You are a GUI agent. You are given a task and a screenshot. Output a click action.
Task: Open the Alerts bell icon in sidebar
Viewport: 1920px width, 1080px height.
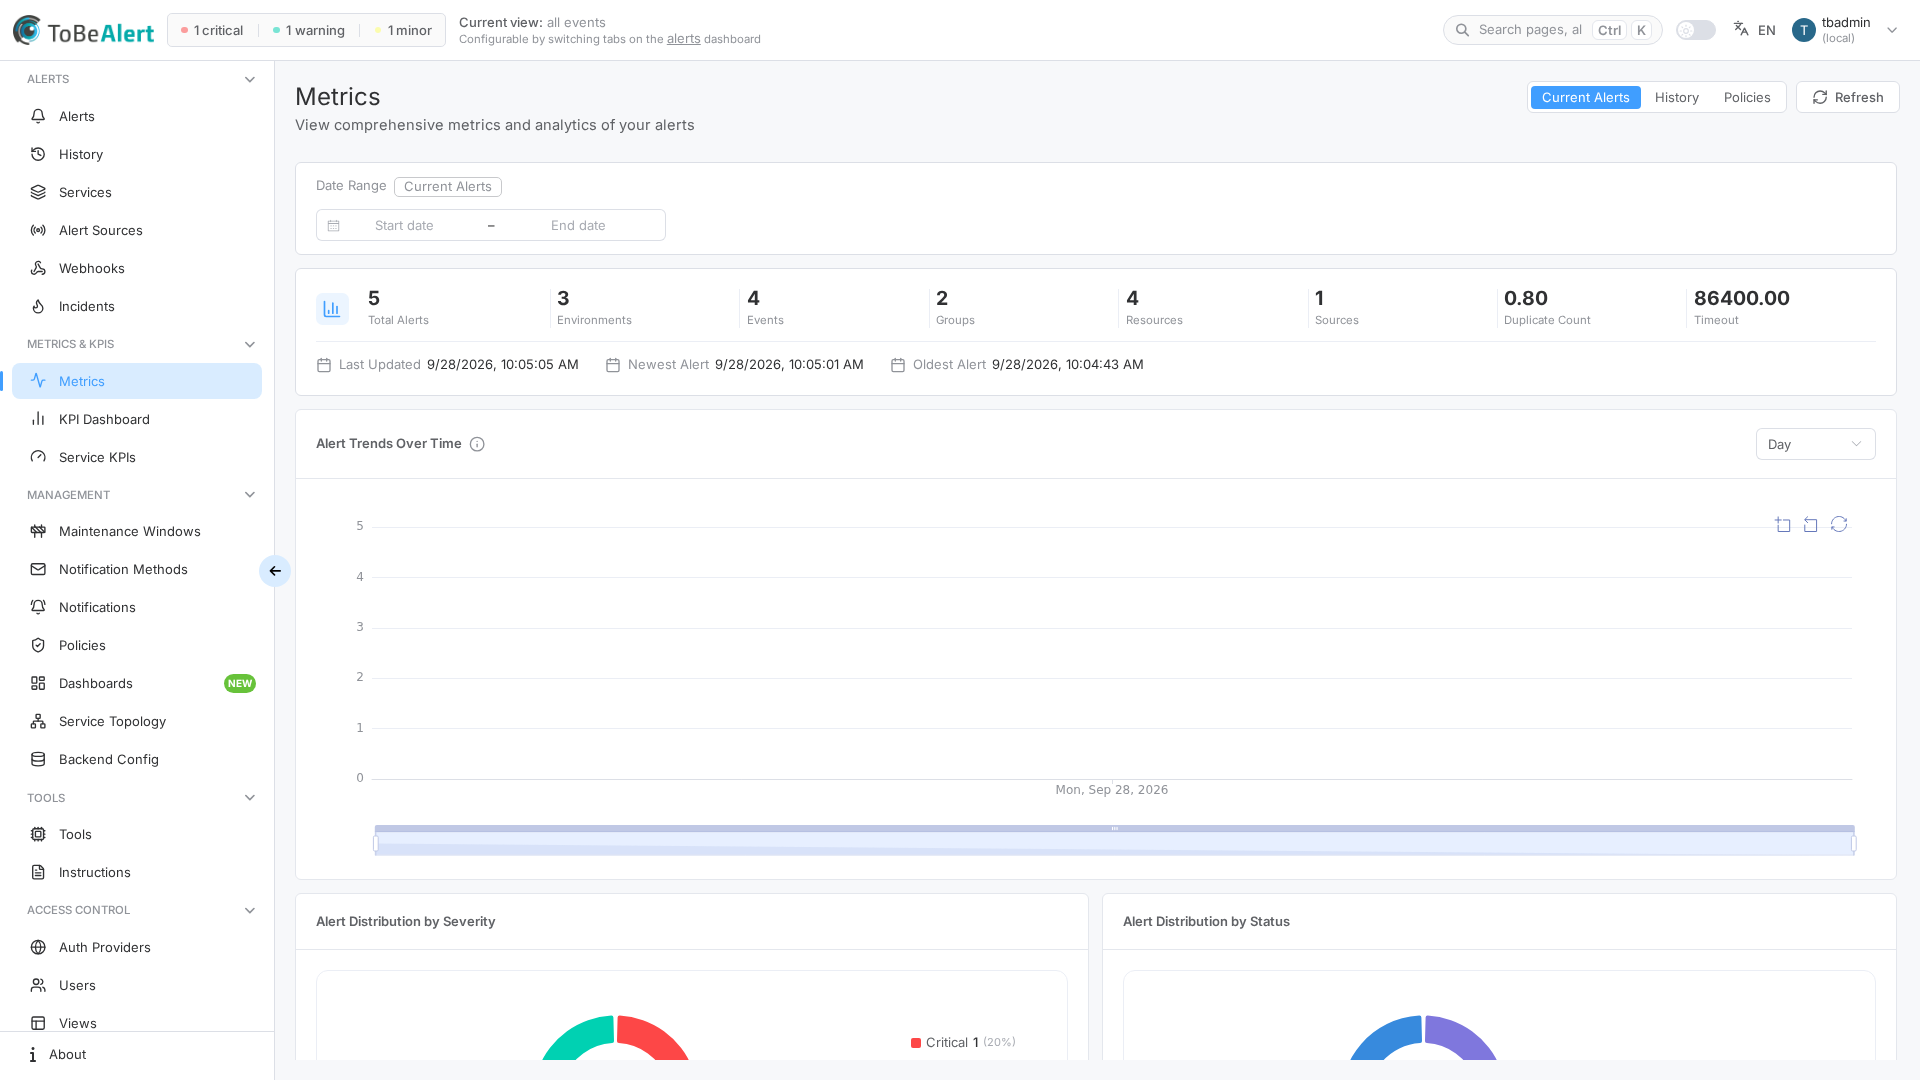[x=38, y=116]
